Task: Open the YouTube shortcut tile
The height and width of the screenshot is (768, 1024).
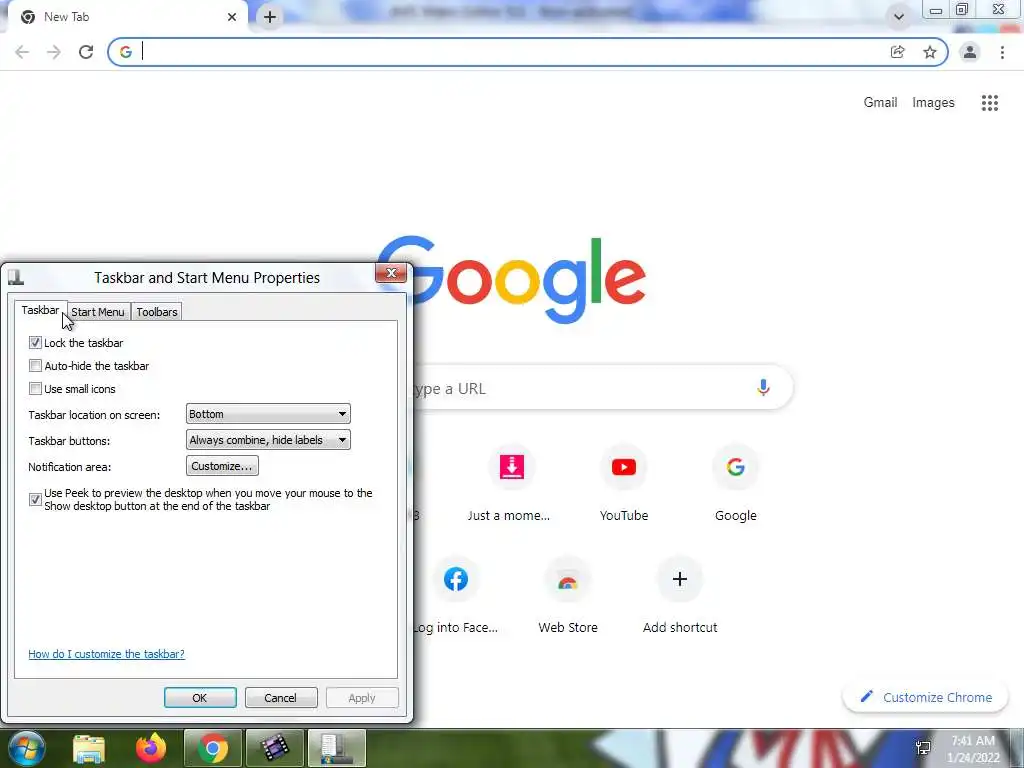Action: (x=624, y=483)
